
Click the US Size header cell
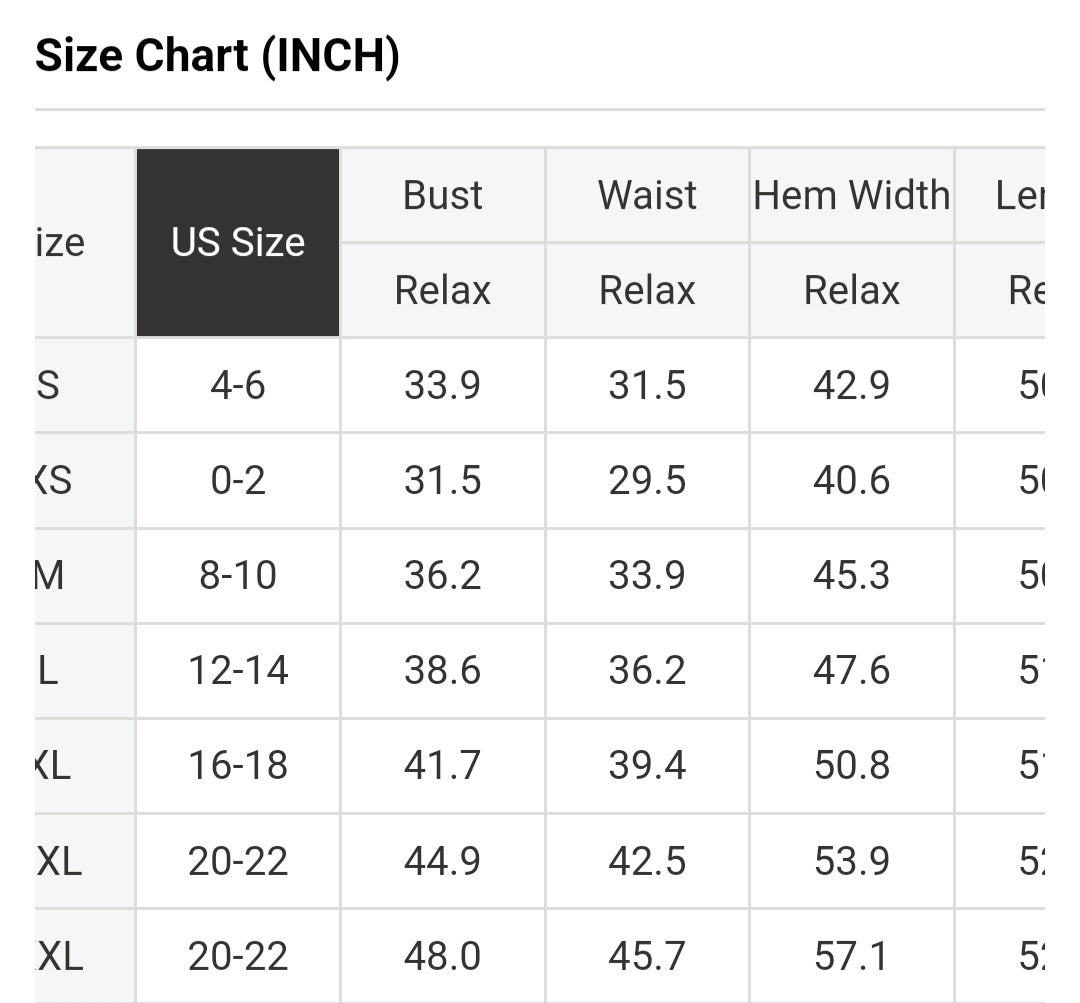coord(238,243)
